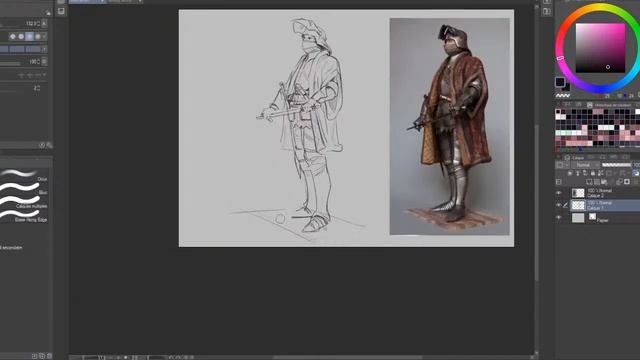Click the reset tool properties icon
This screenshot has height=360, width=640.
42,145
